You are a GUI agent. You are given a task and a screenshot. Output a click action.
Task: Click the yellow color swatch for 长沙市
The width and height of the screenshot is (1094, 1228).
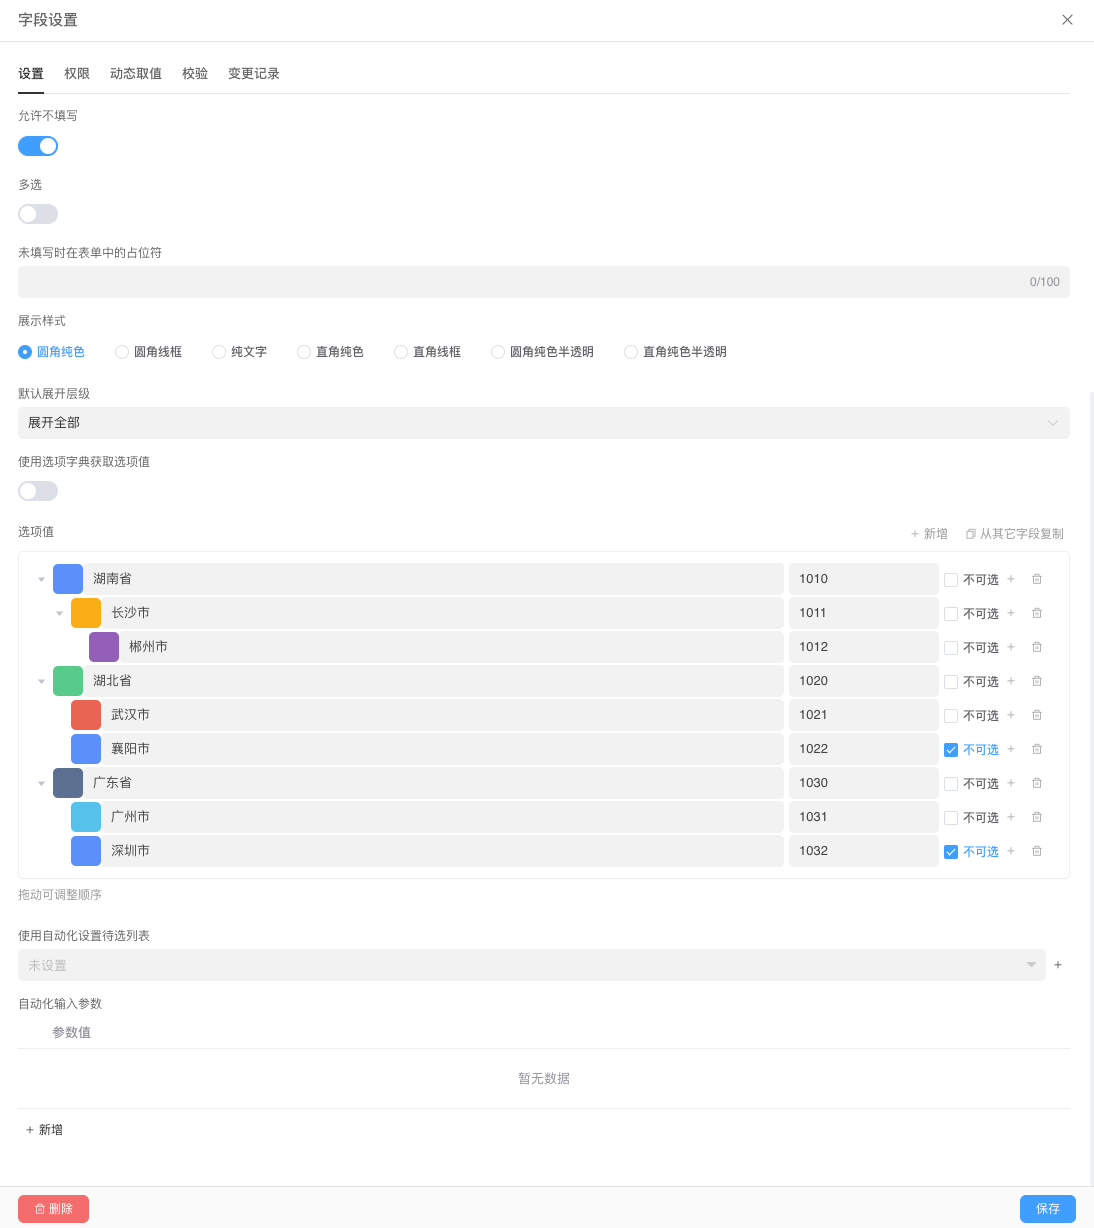tap(86, 612)
